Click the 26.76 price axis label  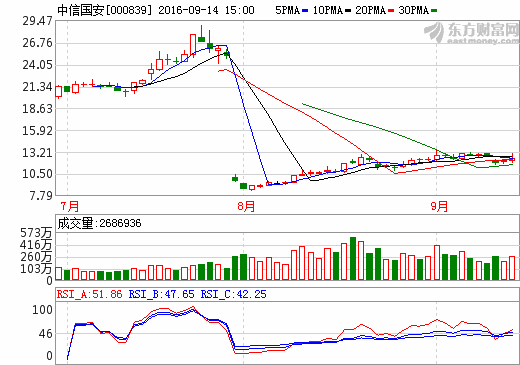[x=37, y=43]
